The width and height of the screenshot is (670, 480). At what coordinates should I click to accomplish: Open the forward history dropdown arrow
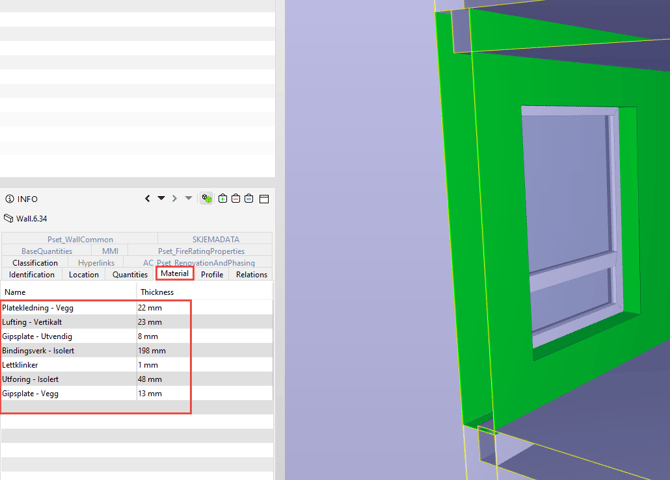tap(188, 198)
